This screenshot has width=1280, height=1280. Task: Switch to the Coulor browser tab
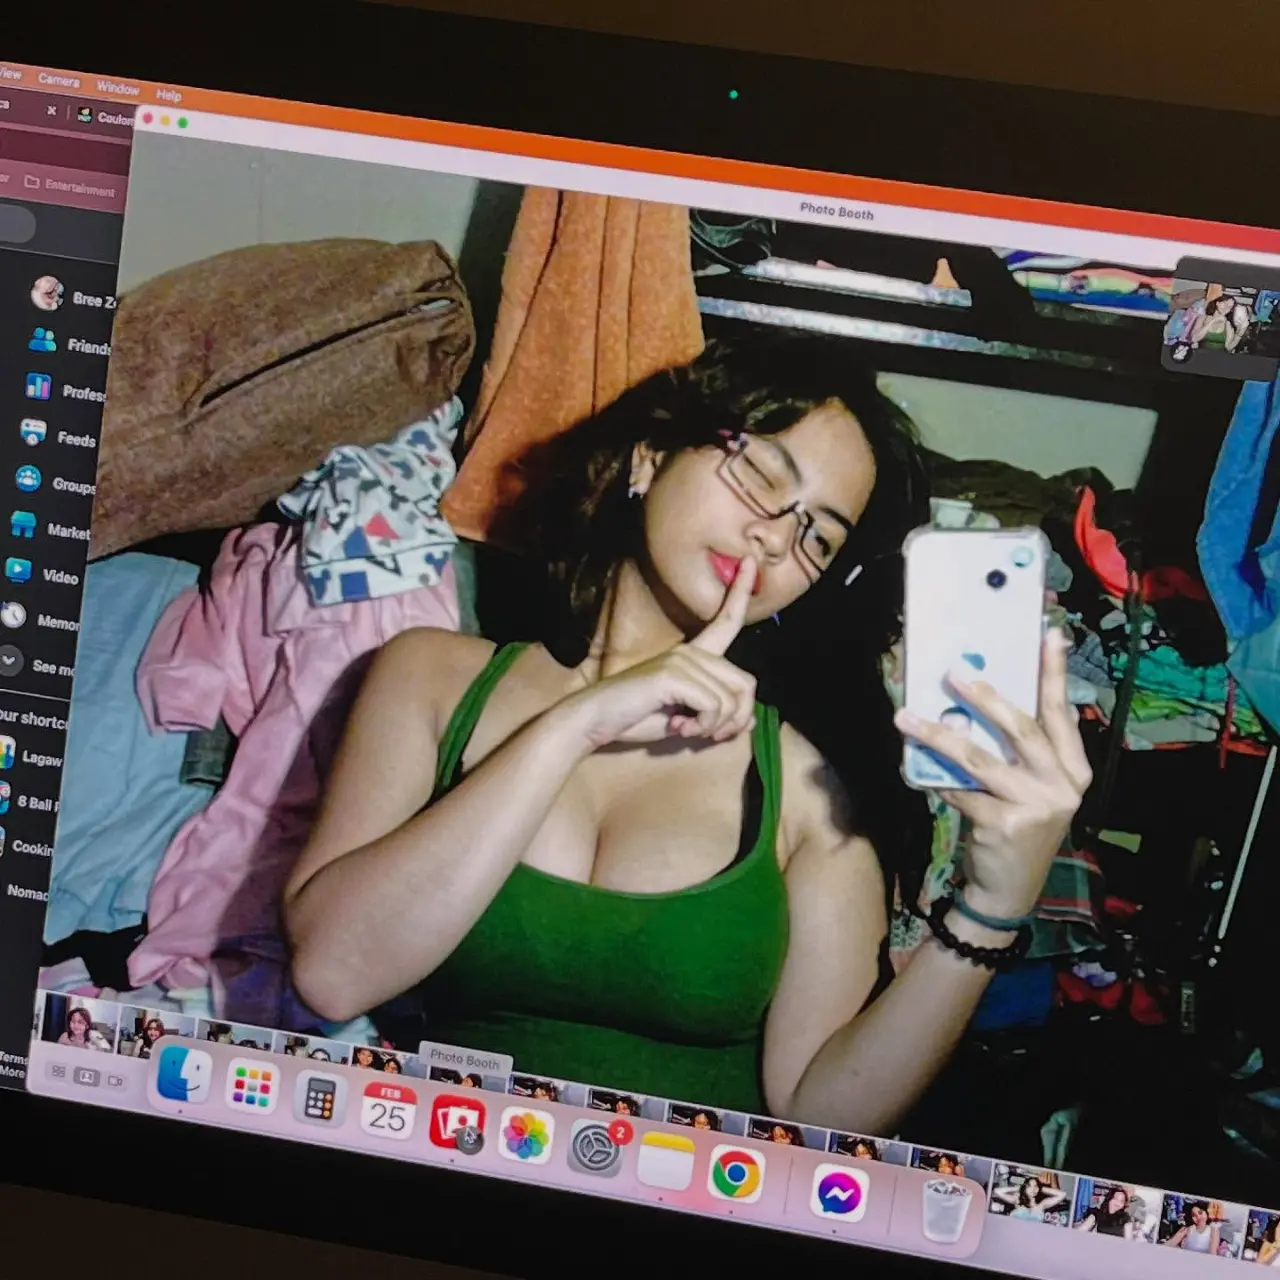106,117
